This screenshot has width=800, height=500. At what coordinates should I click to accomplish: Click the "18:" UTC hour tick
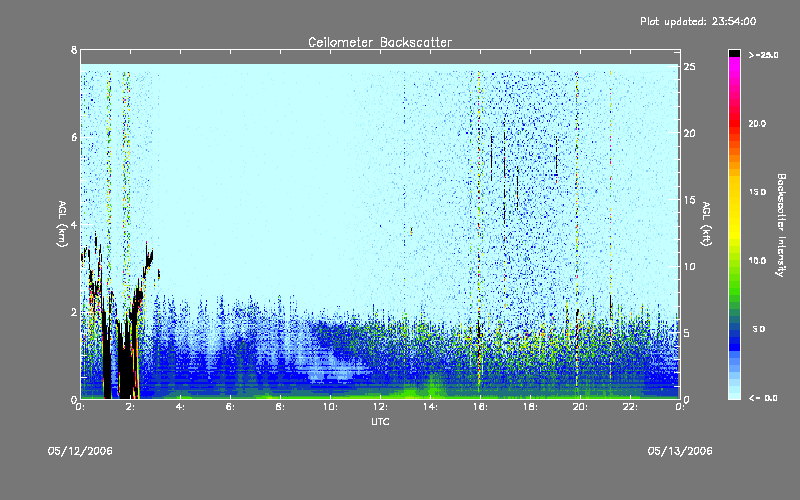pos(530,407)
